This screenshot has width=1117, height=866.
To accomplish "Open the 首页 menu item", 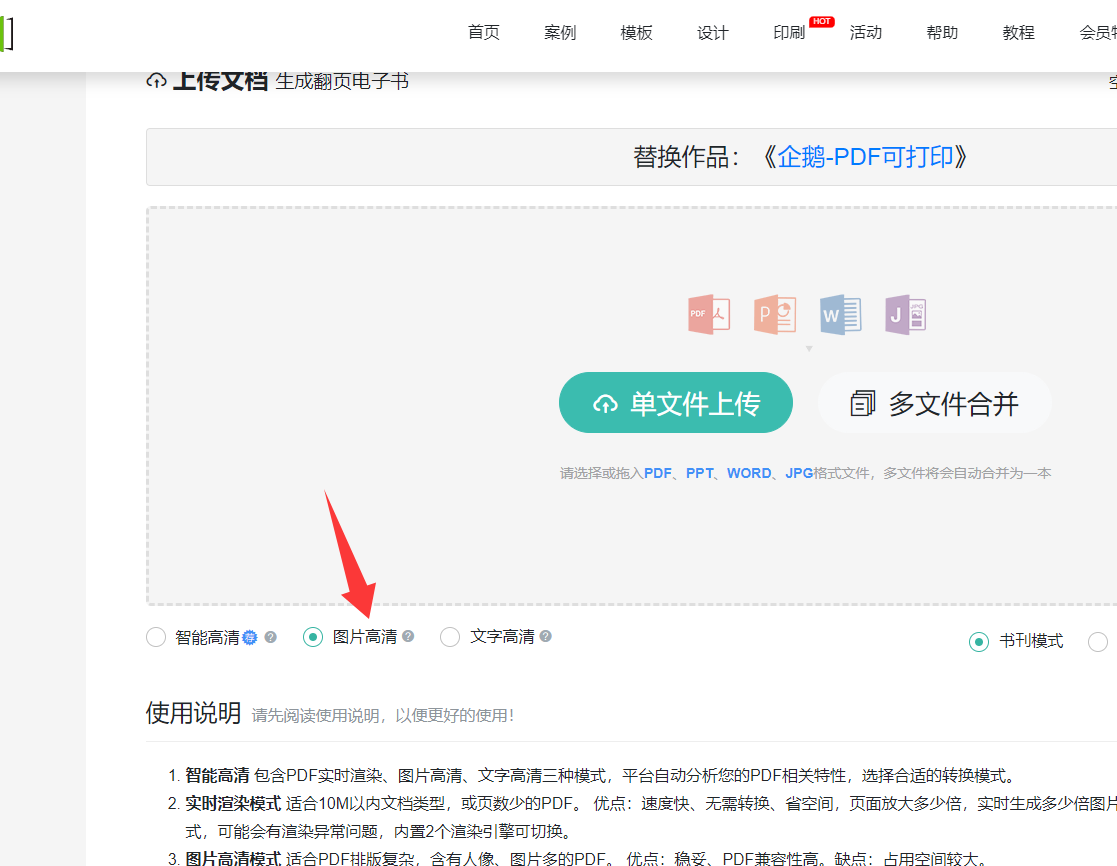I will [x=484, y=33].
